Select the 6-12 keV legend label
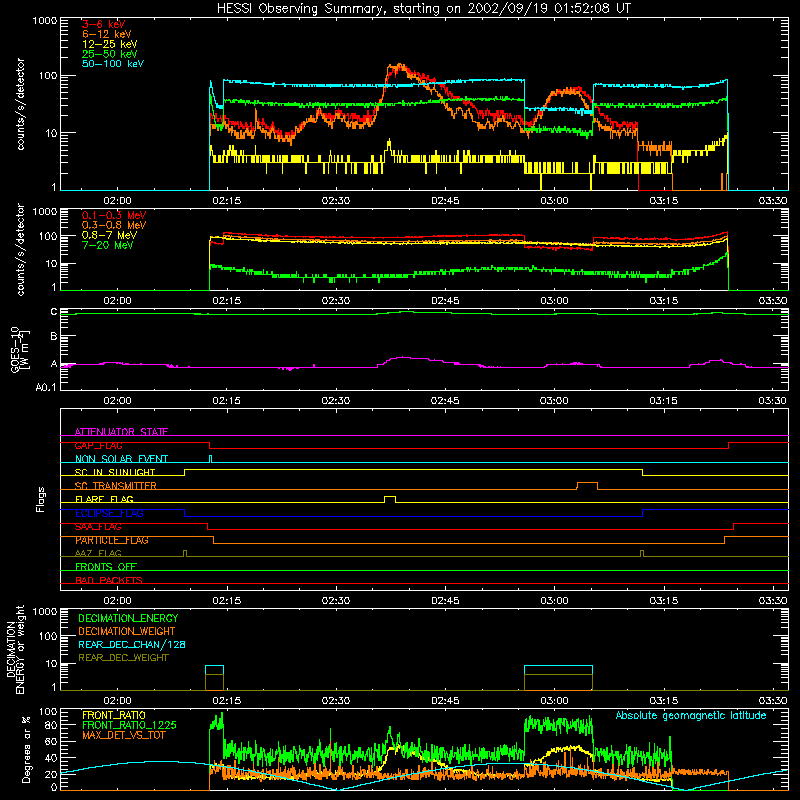This screenshot has height=800, width=800. pyautogui.click(x=107, y=34)
